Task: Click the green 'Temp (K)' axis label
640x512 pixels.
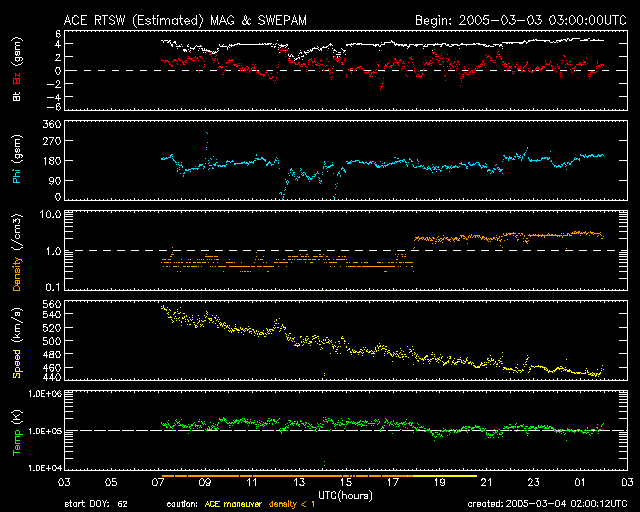Action: tap(17, 432)
